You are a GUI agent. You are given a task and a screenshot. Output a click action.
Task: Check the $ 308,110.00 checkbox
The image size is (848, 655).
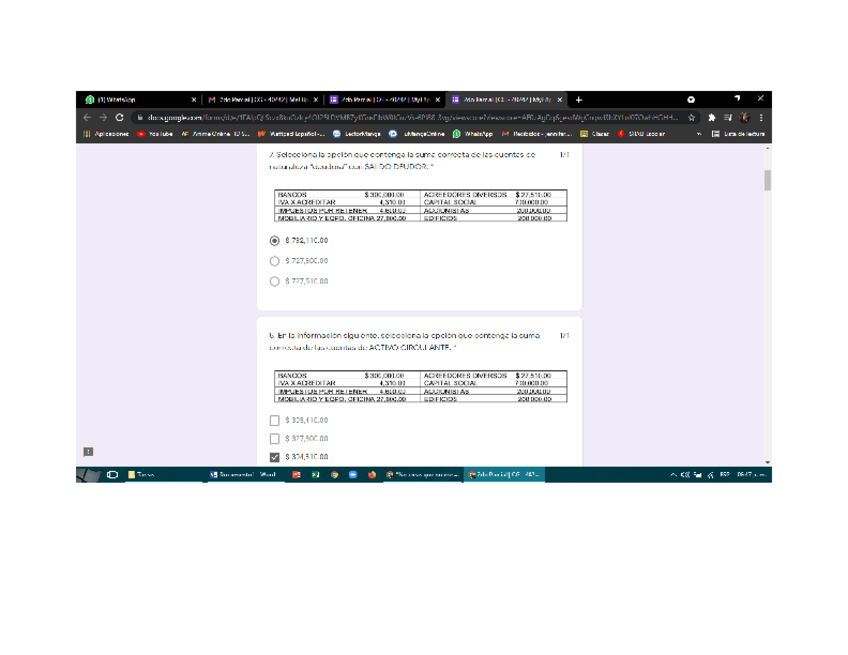[x=275, y=420]
